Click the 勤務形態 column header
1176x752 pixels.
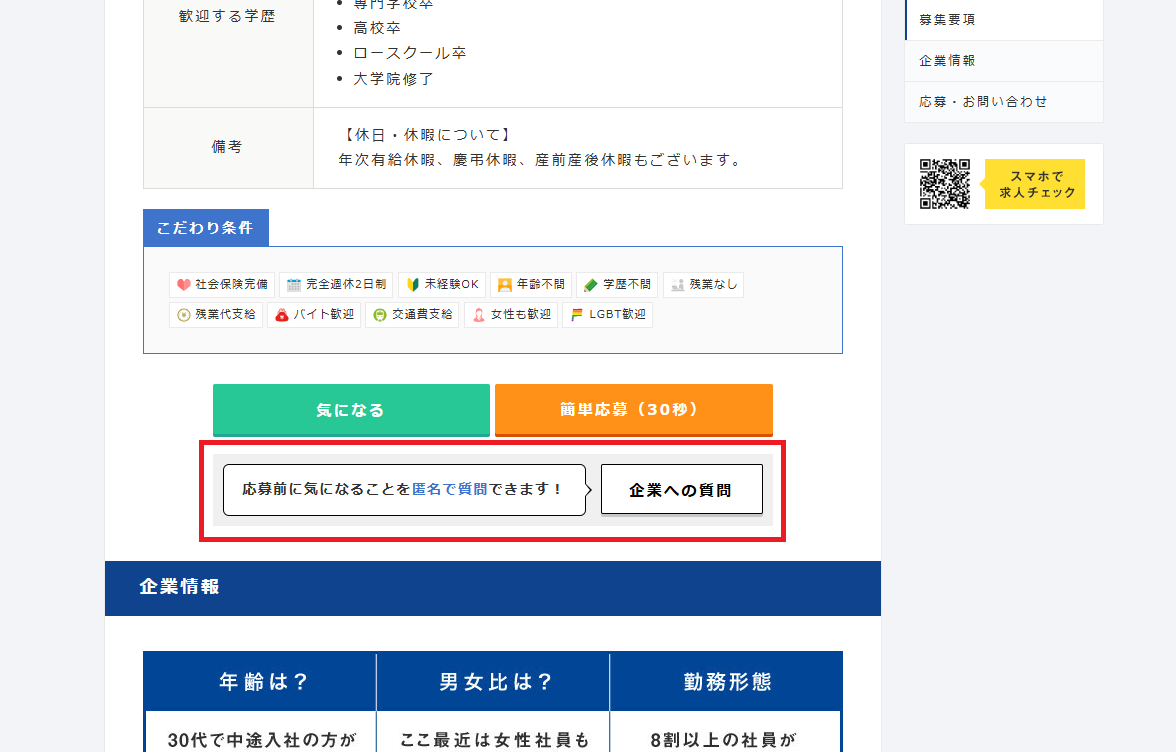tap(726, 682)
